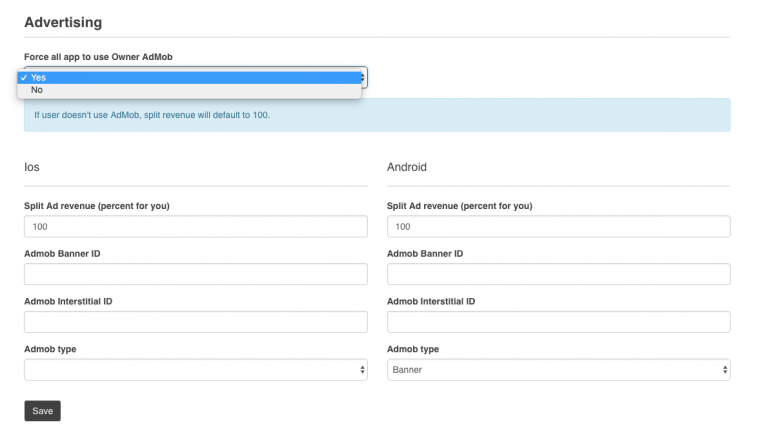Click the 'Advertising' section heading
This screenshot has height=438, width=768.
pyautogui.click(x=63, y=22)
